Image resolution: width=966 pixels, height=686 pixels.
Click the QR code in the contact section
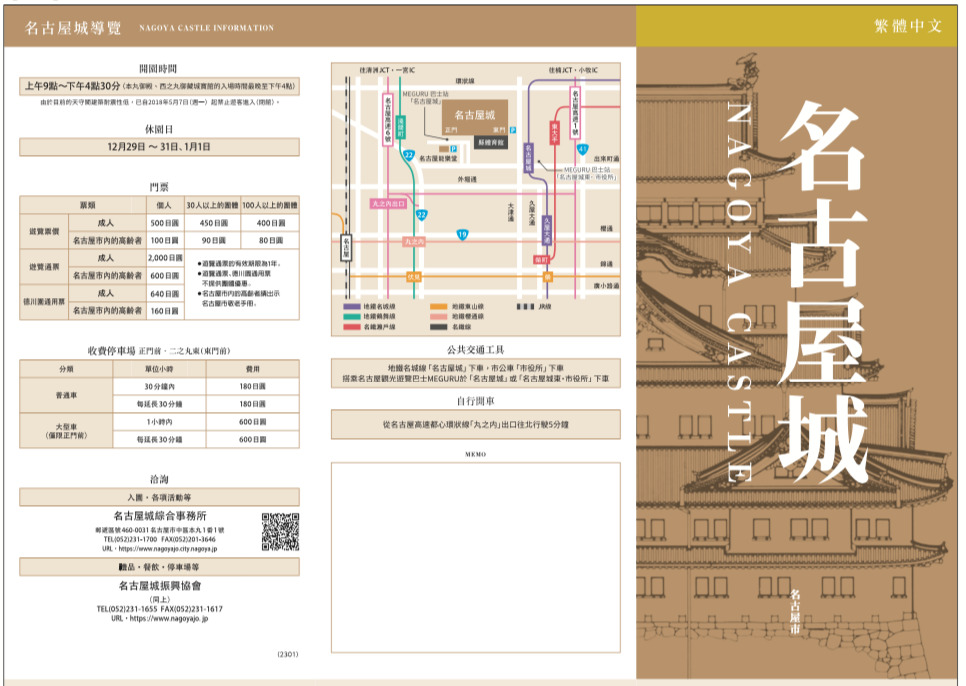280,532
